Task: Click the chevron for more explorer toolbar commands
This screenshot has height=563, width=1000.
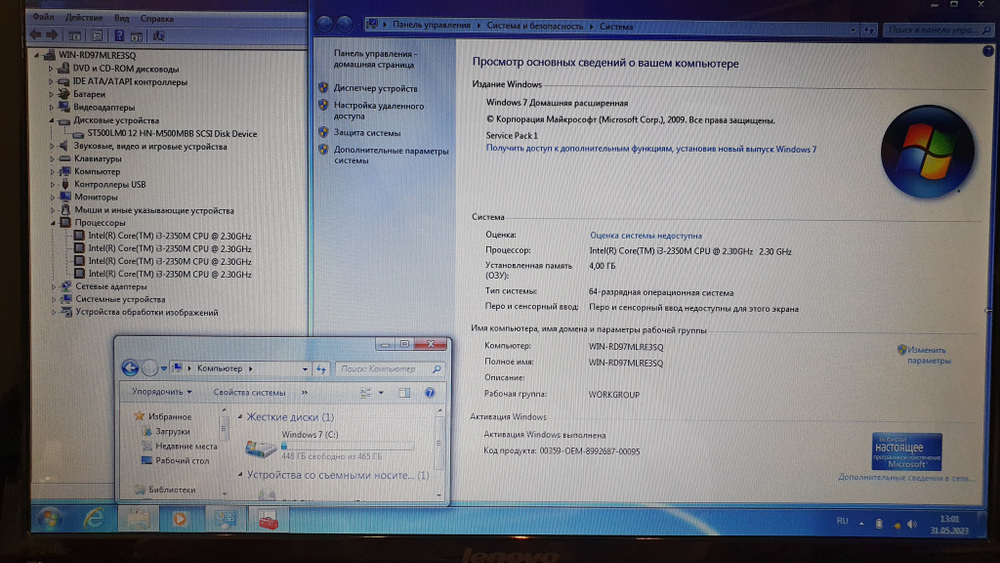Action: pos(304,392)
